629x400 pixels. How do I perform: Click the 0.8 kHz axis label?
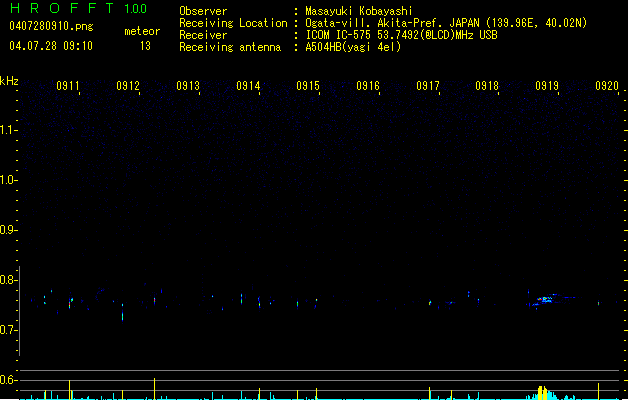tap(7, 280)
